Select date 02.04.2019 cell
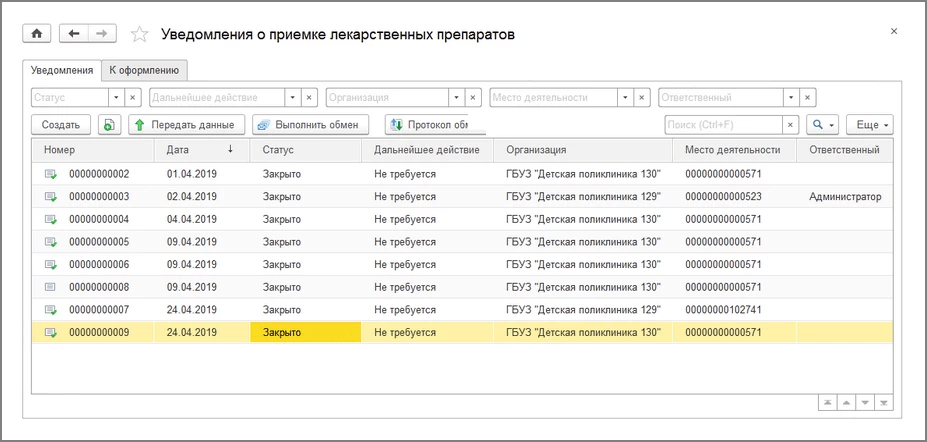This screenshot has width=927, height=442. [202, 196]
